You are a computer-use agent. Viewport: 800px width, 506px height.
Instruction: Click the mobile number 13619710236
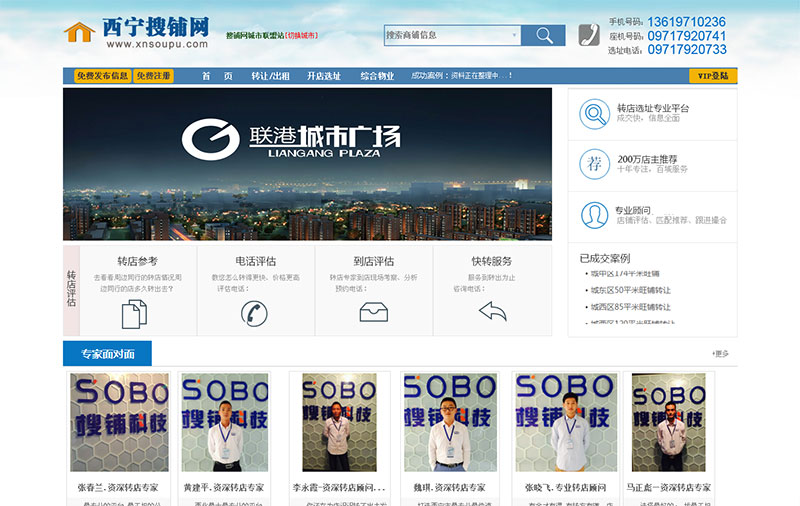(x=687, y=22)
